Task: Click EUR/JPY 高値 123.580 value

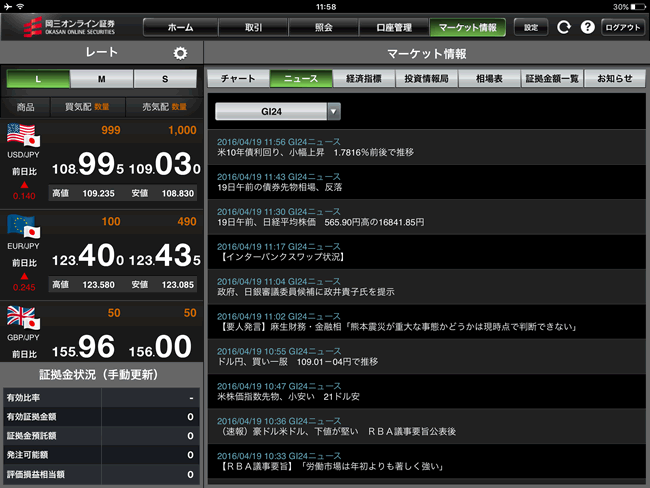Action: tap(98, 285)
